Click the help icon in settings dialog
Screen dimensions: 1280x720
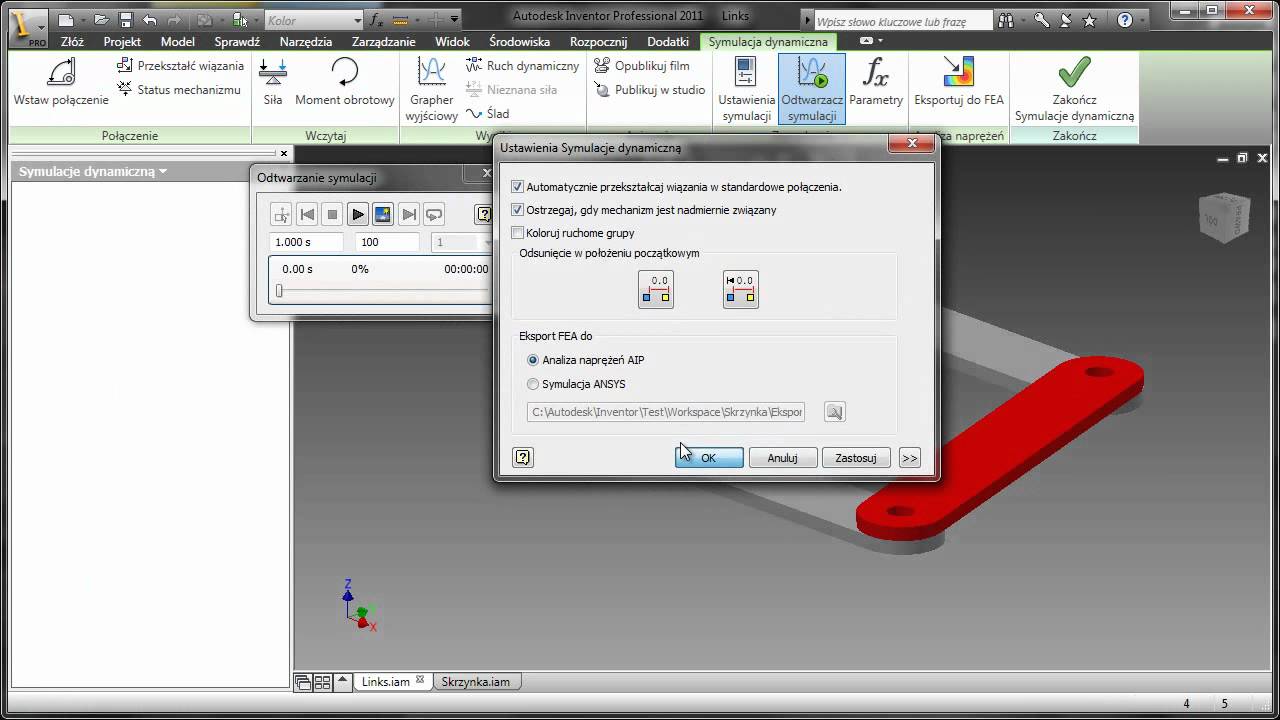pos(522,458)
